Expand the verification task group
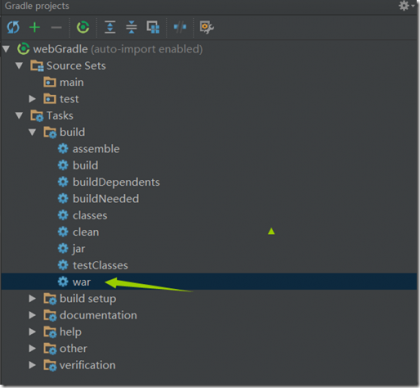 pyautogui.click(x=32, y=365)
